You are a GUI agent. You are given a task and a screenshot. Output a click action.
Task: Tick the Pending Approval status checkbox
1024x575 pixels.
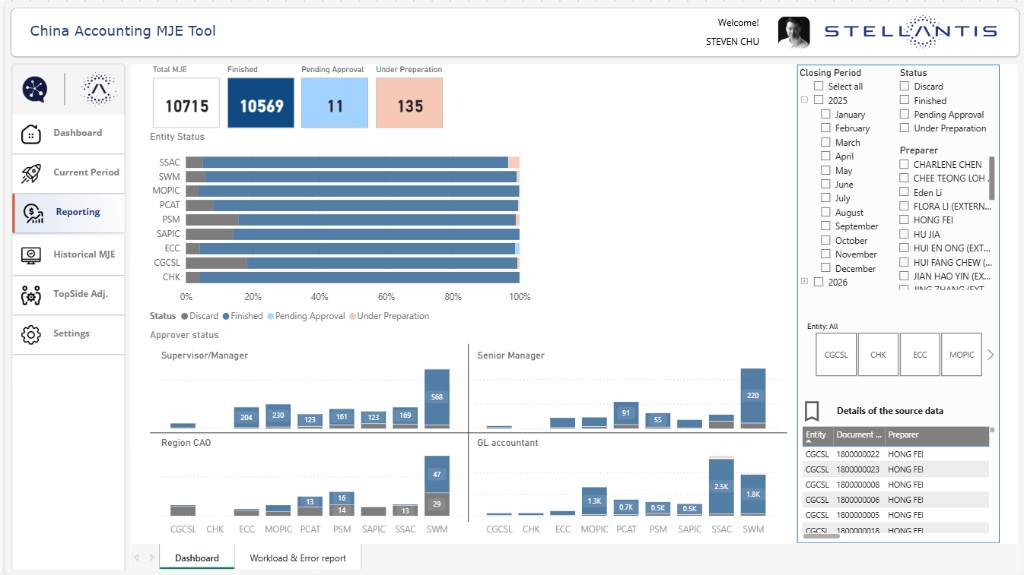click(904, 114)
